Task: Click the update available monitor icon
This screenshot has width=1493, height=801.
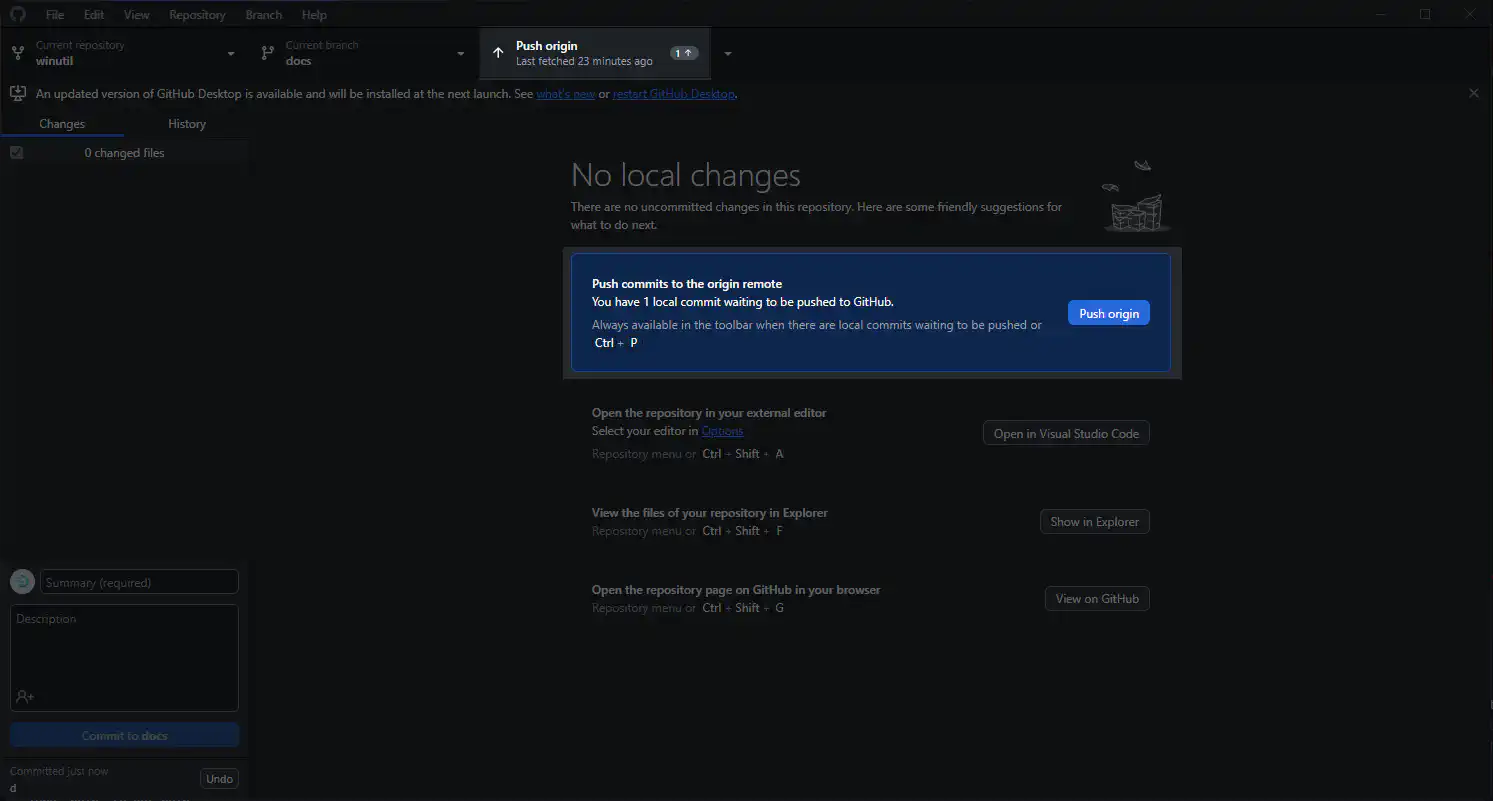Action: (x=17, y=93)
